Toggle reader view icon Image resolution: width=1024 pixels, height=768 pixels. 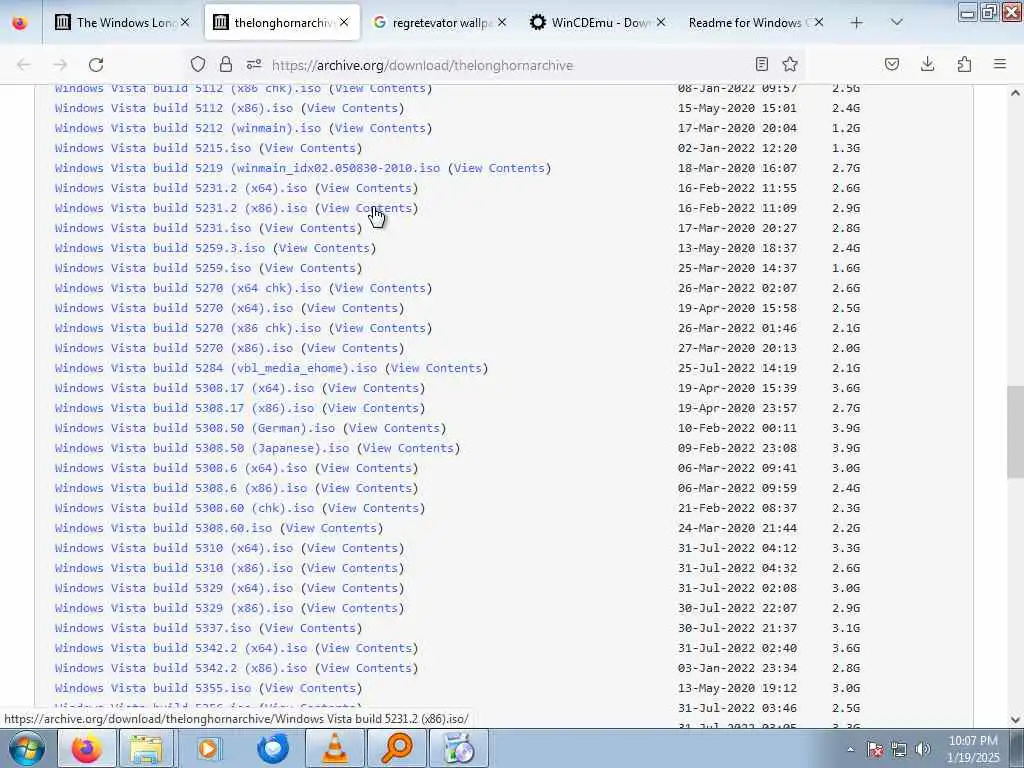click(761, 64)
